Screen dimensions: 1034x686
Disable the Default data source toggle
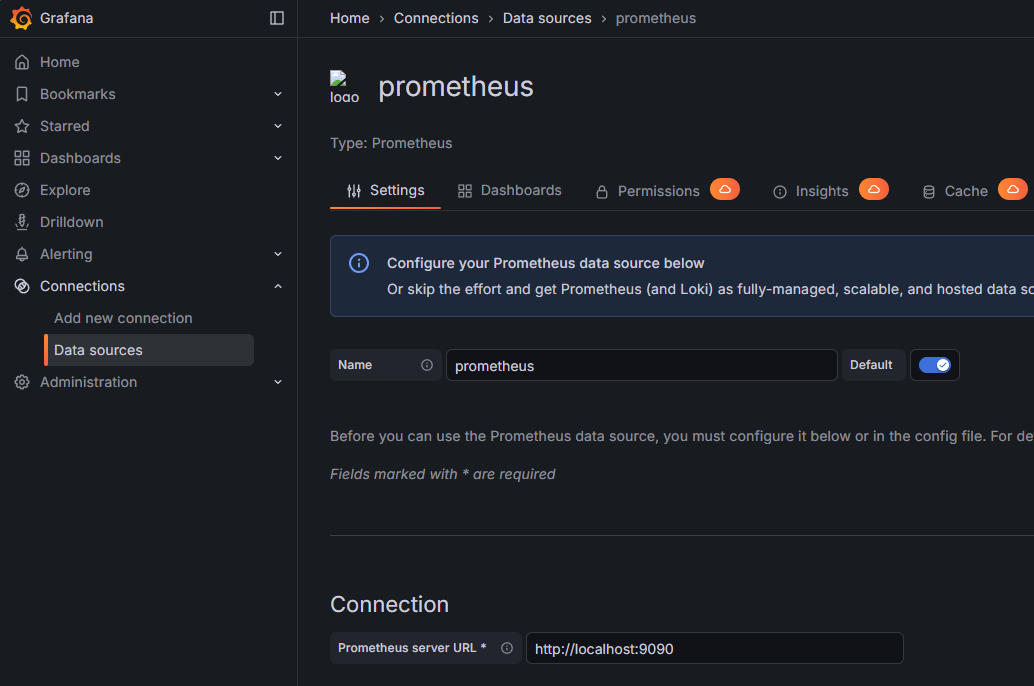934,364
